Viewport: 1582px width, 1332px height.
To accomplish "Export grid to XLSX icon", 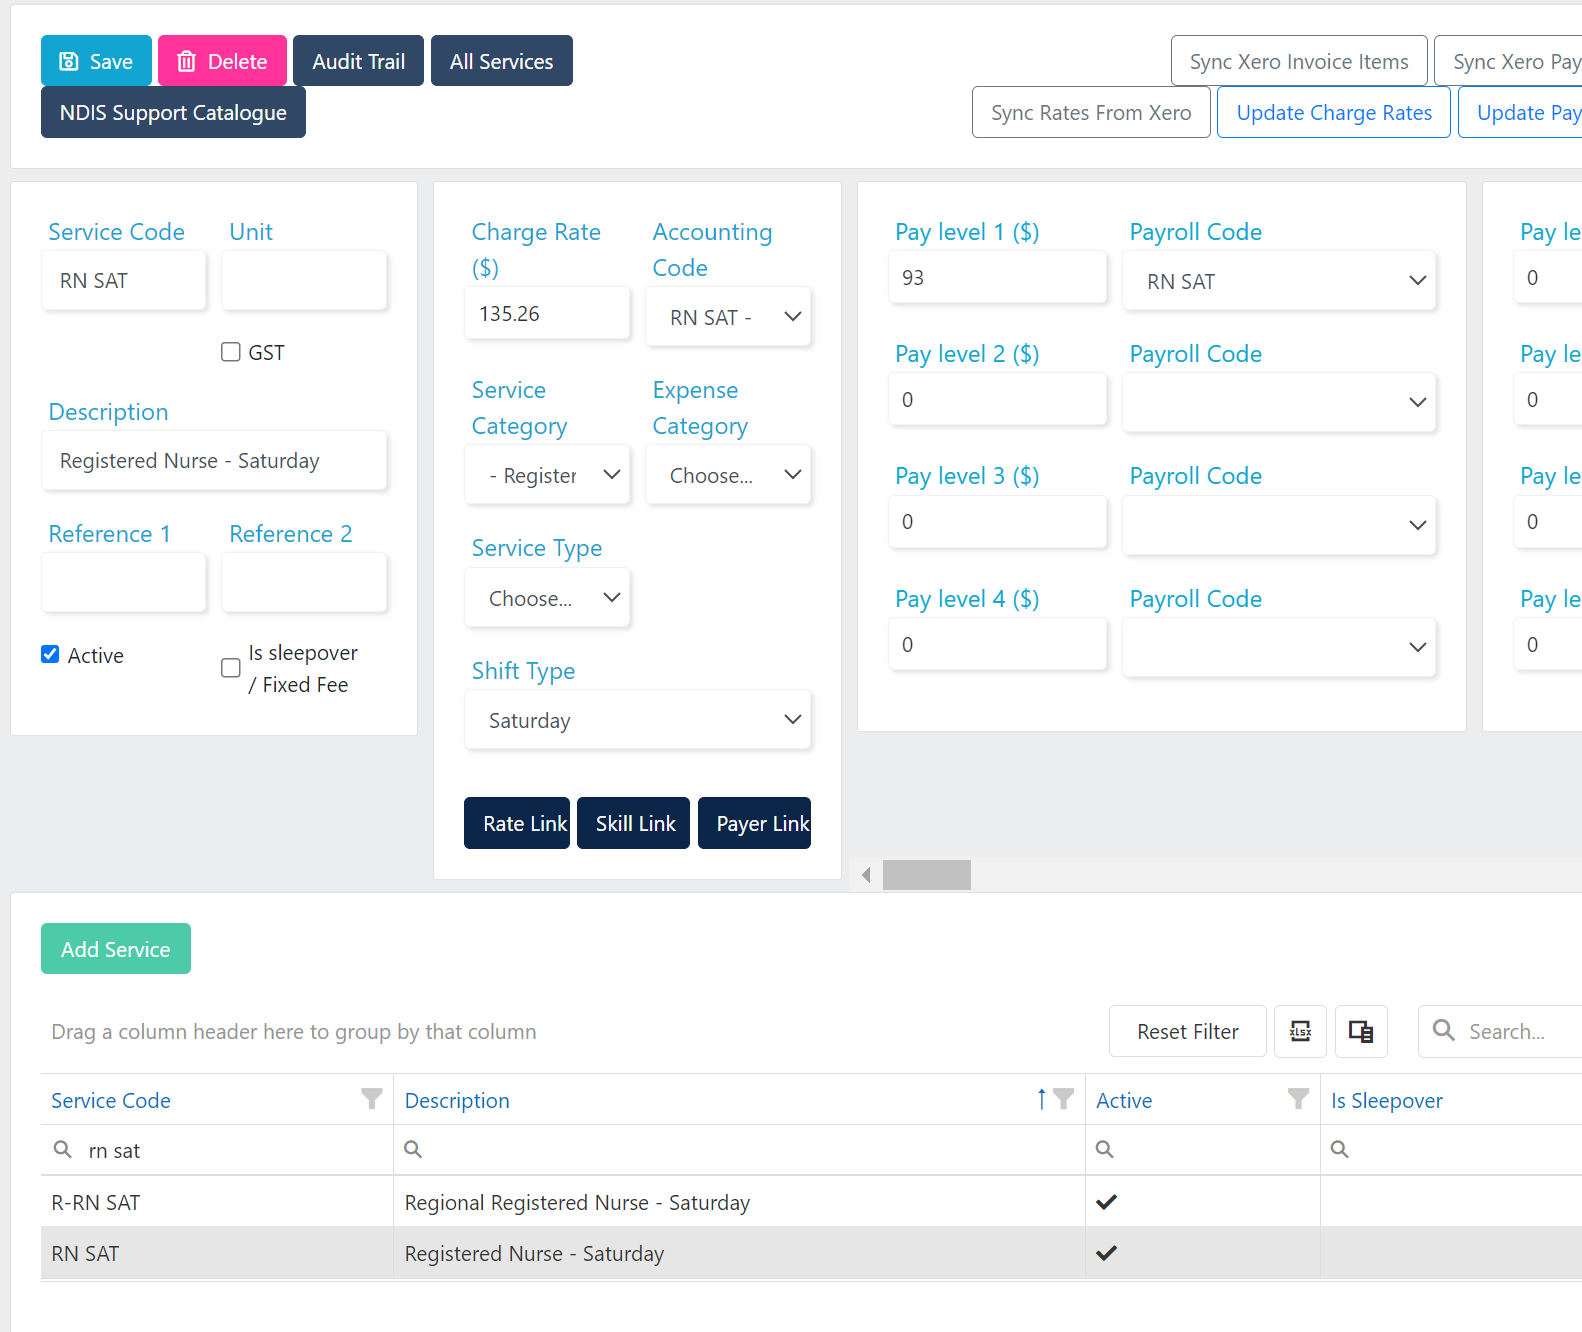I will point(1300,1031).
